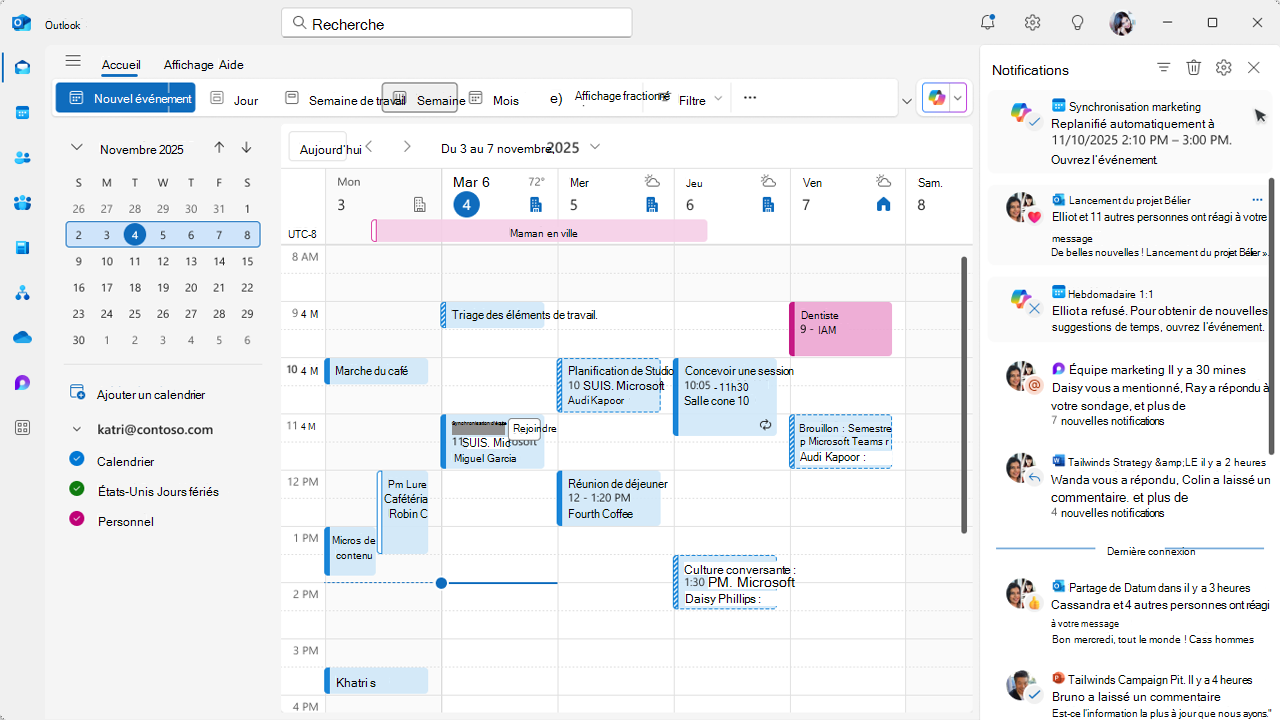Open the Équipe marketing notification
This screenshot has height=720, width=1280.
1129,395
